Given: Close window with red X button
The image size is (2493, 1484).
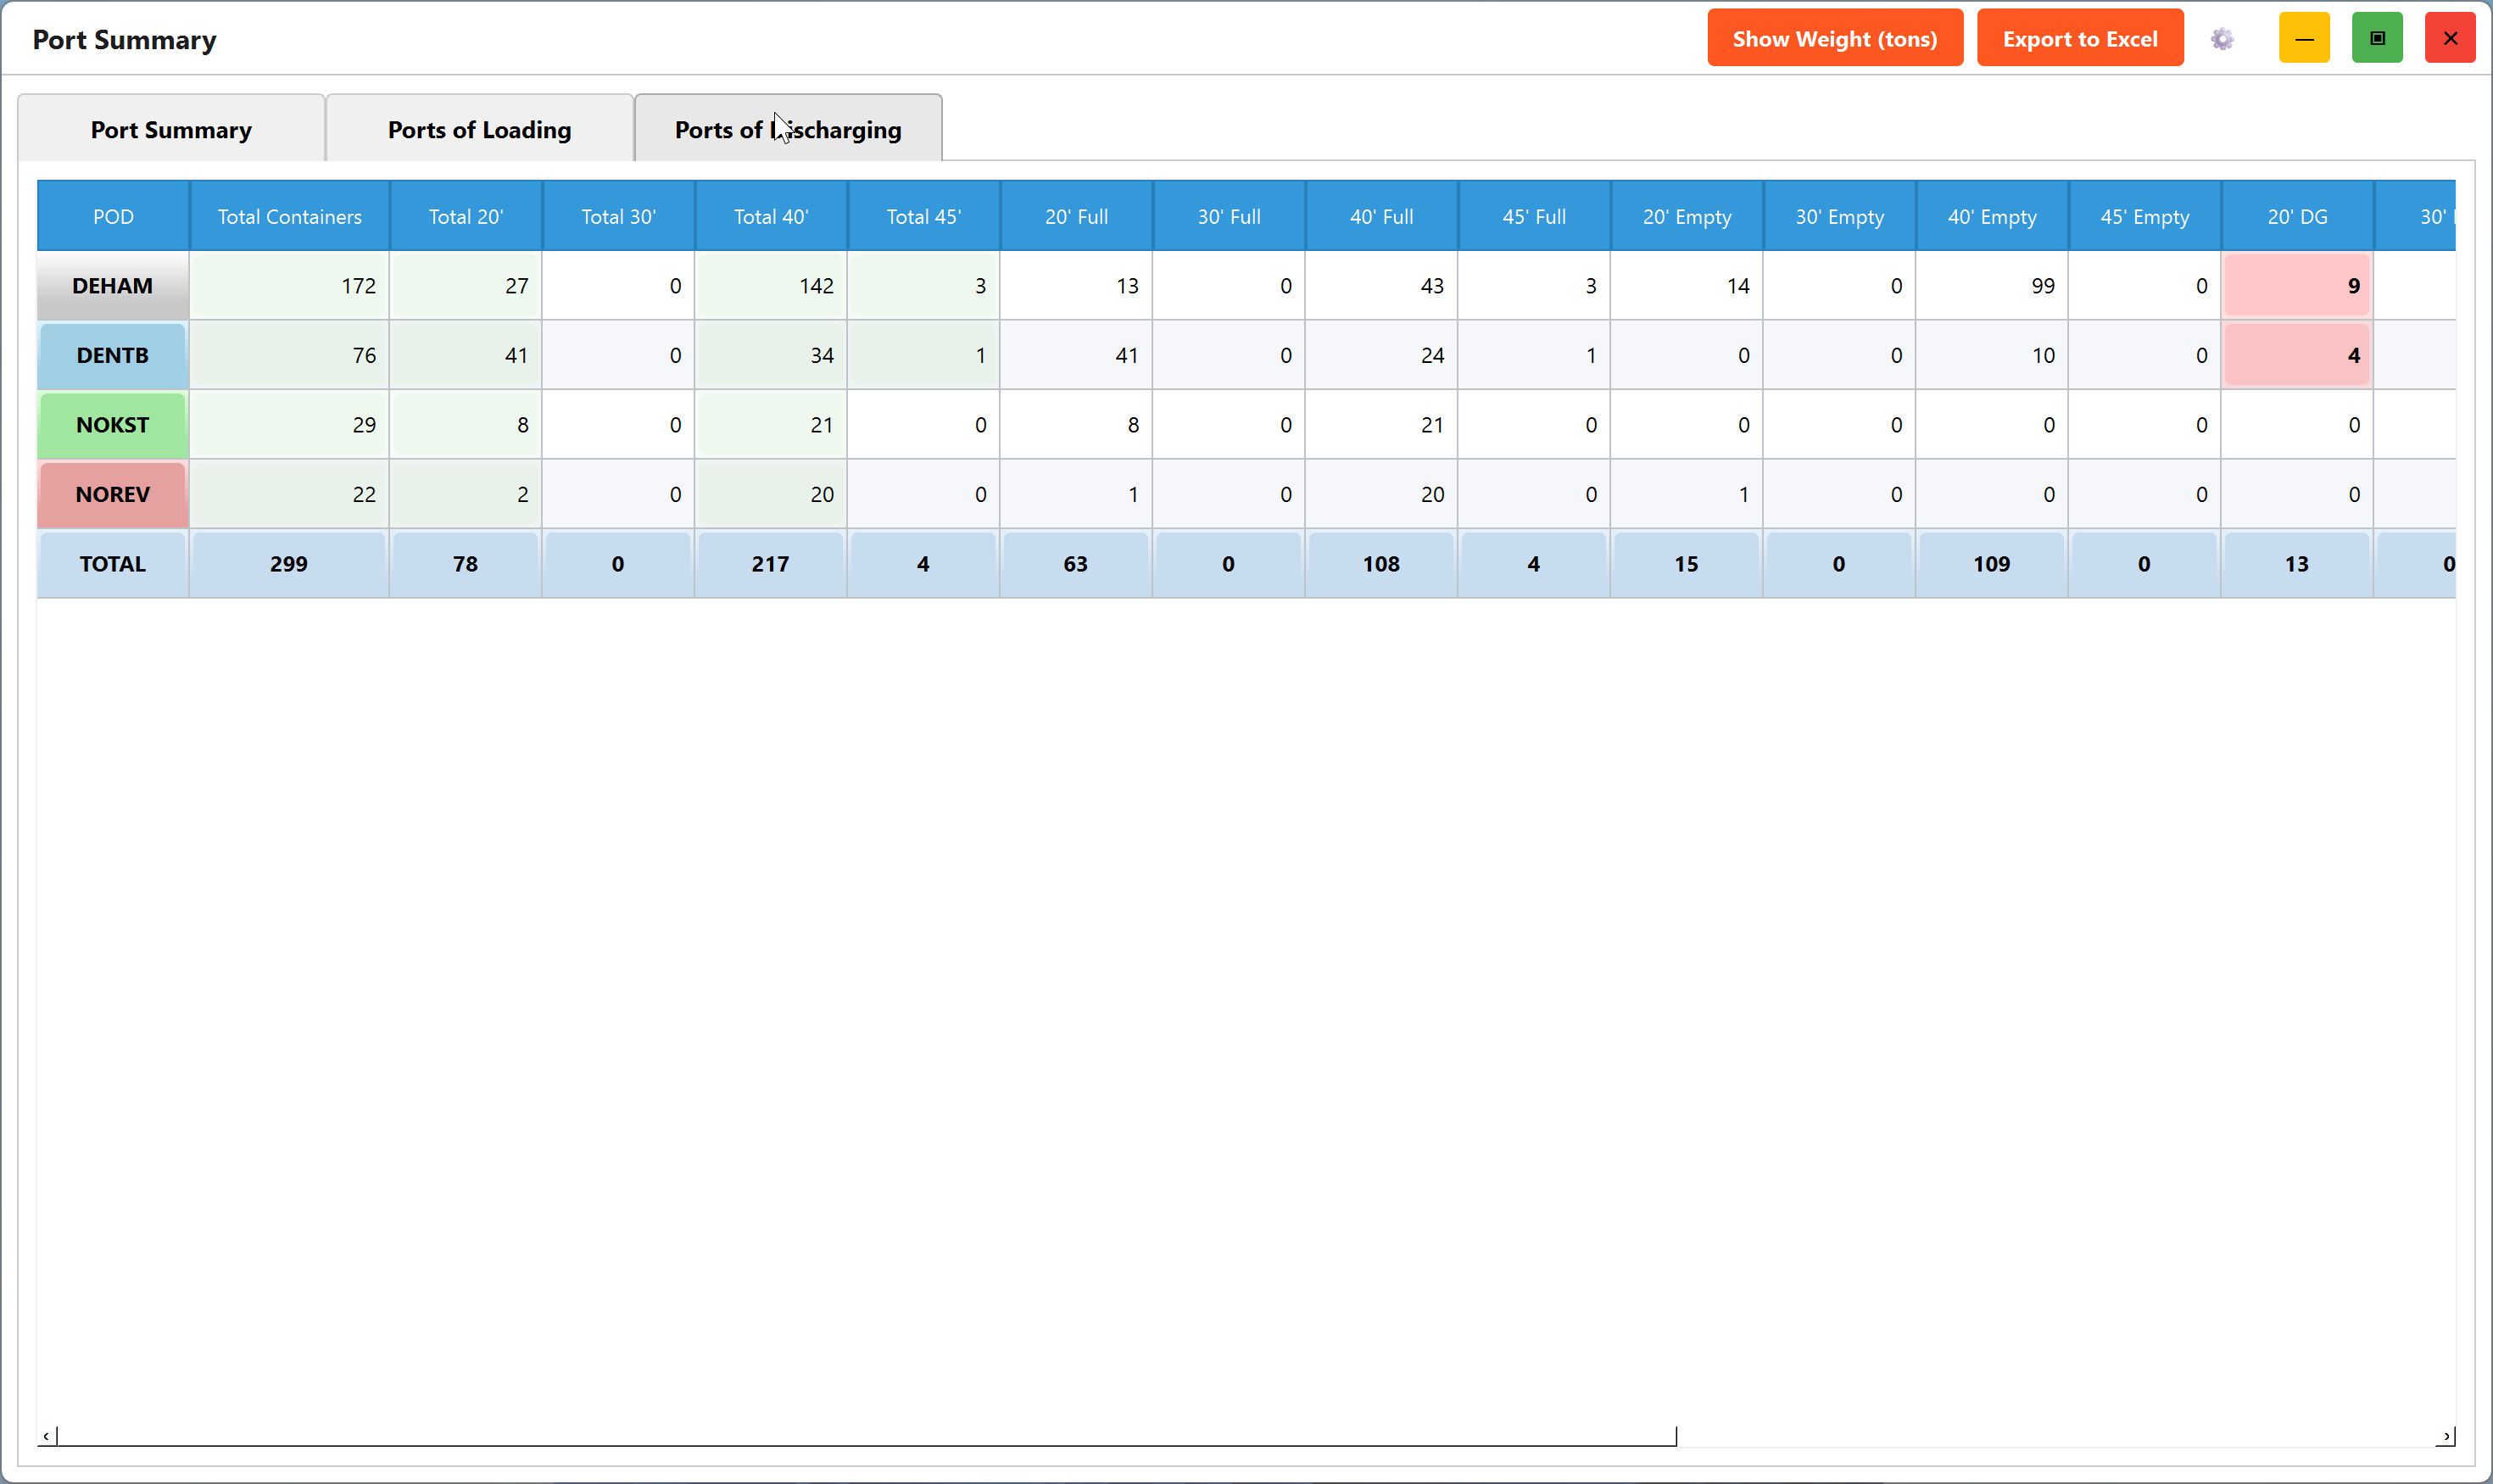Looking at the screenshot, I should click(2450, 38).
